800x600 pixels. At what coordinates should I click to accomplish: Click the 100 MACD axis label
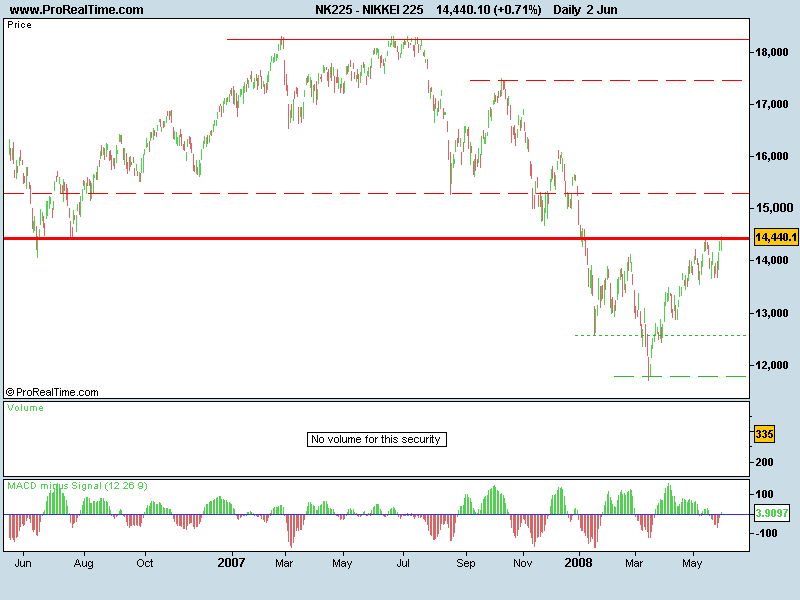764,494
